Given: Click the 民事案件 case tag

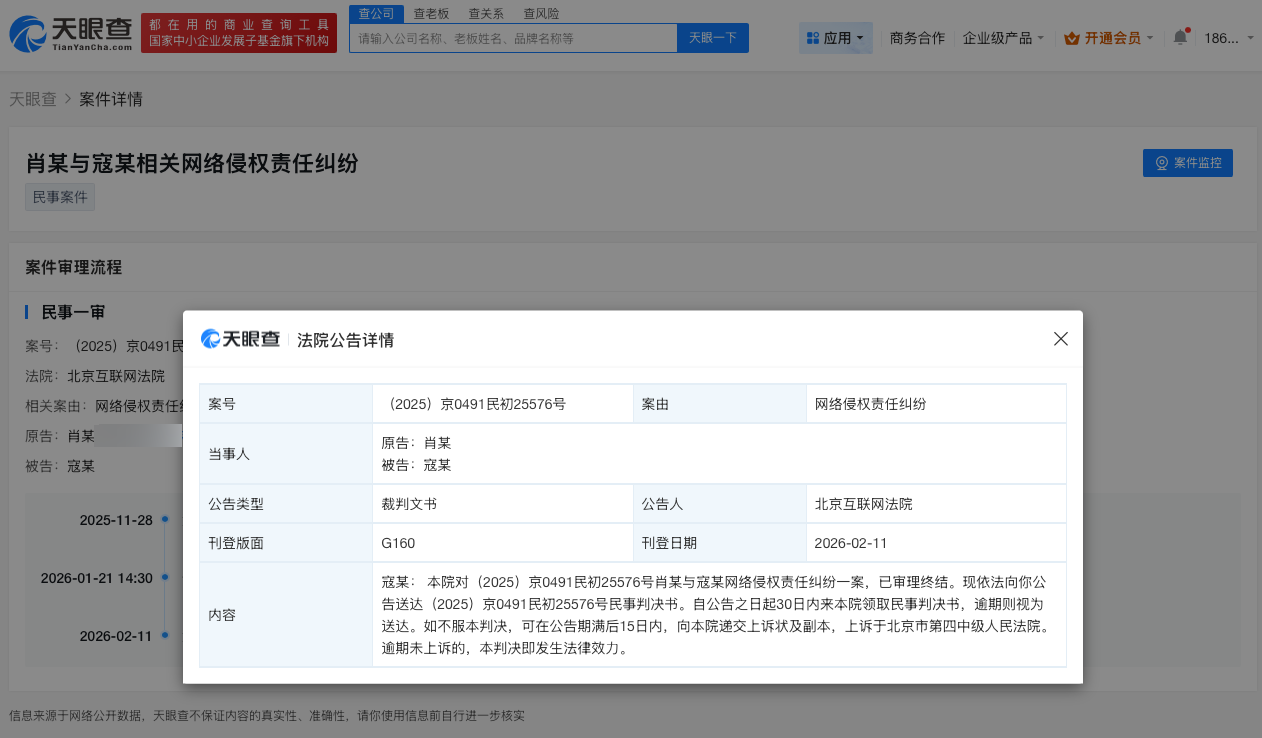Looking at the screenshot, I should click(59, 196).
